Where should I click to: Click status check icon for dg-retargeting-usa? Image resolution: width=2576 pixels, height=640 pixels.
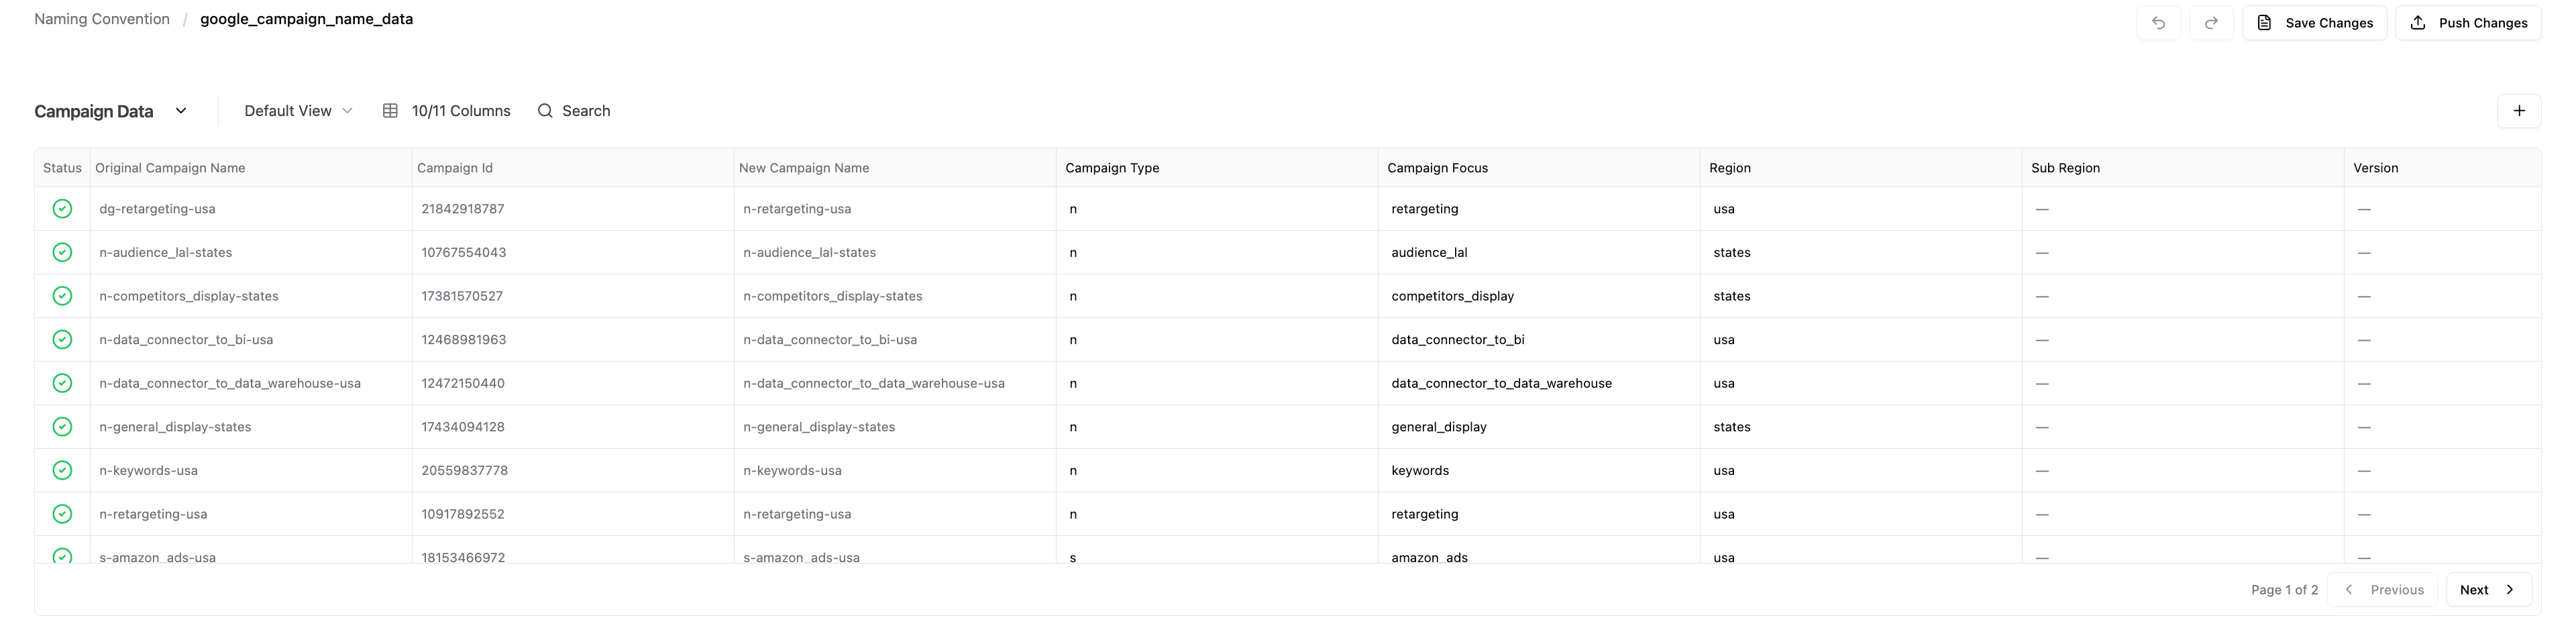(x=62, y=209)
